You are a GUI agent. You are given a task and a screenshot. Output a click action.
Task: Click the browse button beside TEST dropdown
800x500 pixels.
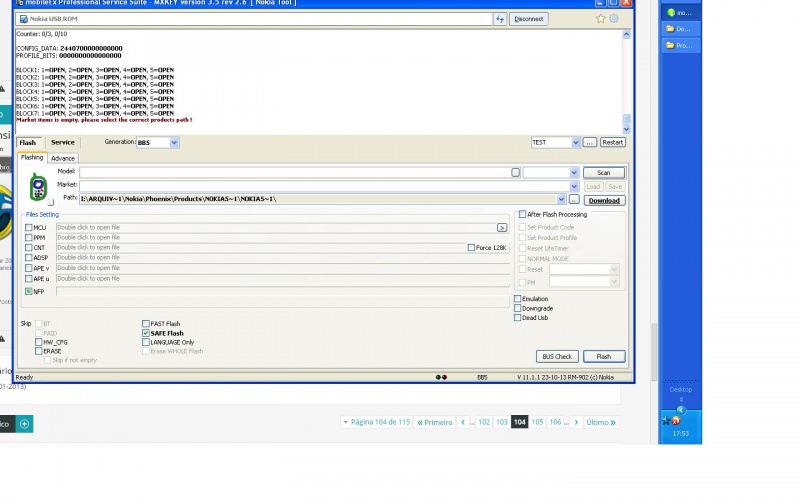[589, 142]
